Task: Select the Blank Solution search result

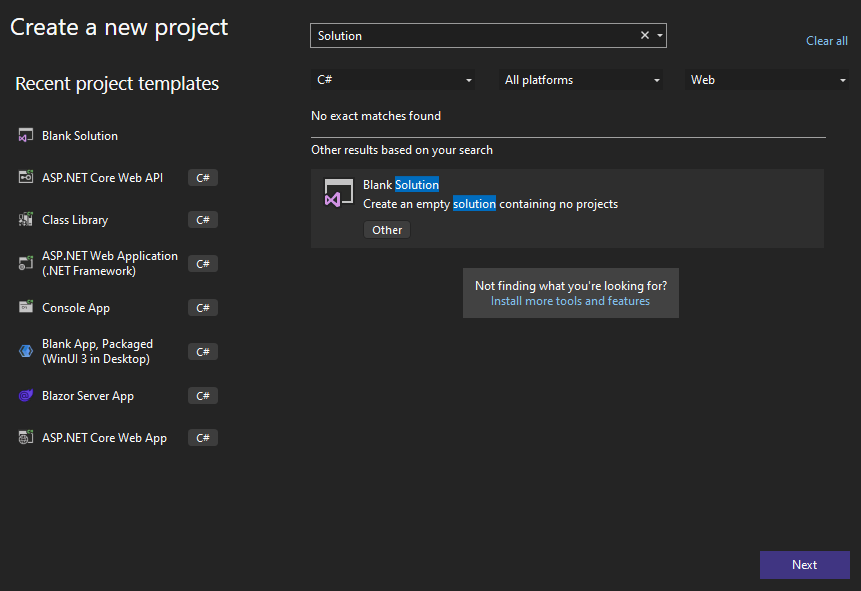Action: pyautogui.click(x=567, y=208)
